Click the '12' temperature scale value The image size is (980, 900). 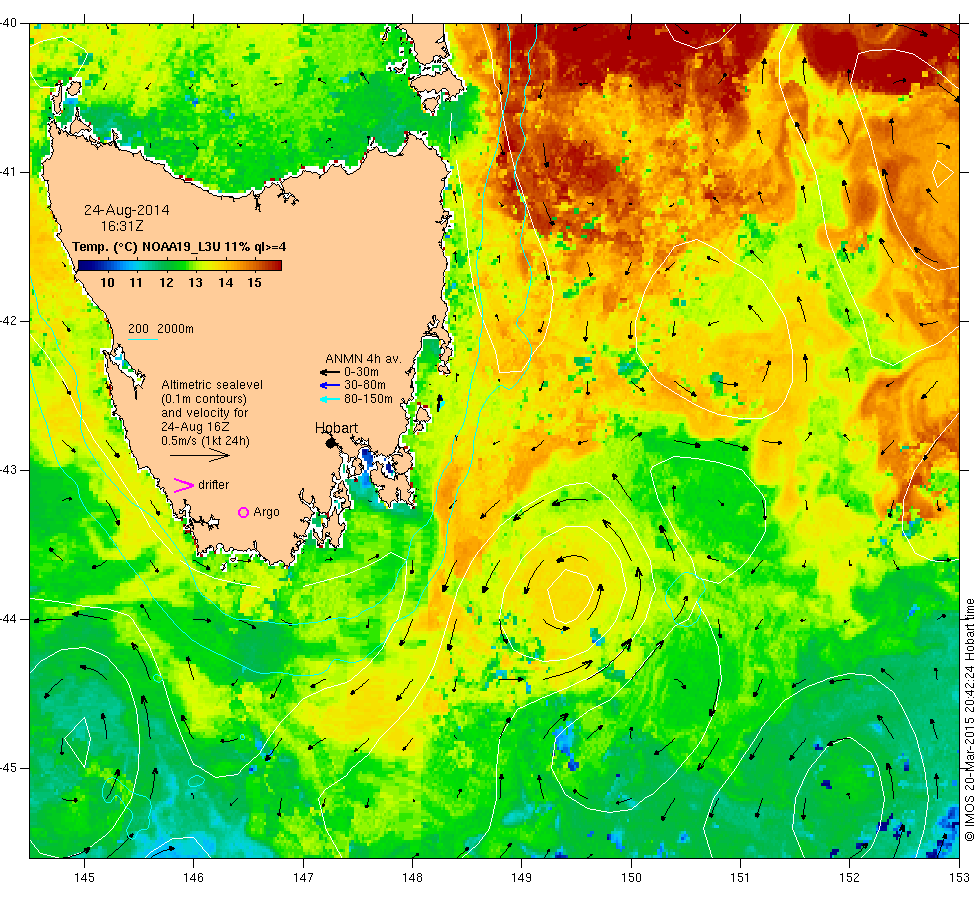tap(166, 282)
